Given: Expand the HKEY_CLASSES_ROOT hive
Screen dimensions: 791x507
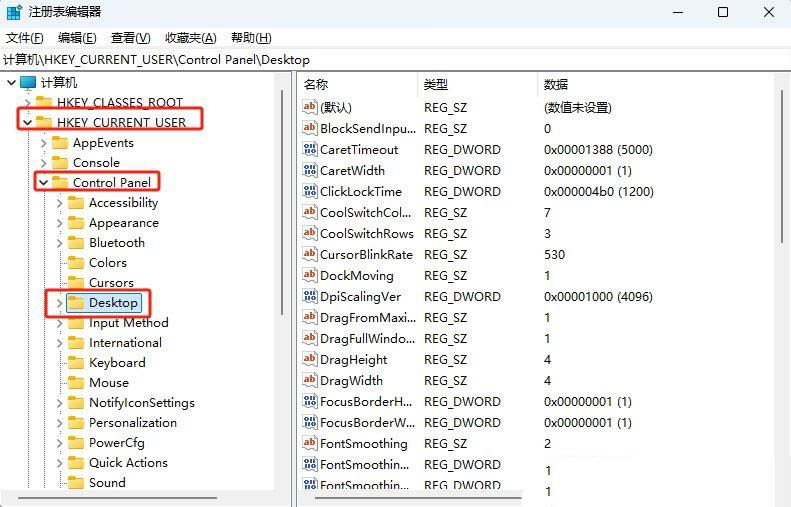Looking at the screenshot, I should click(x=27, y=102).
